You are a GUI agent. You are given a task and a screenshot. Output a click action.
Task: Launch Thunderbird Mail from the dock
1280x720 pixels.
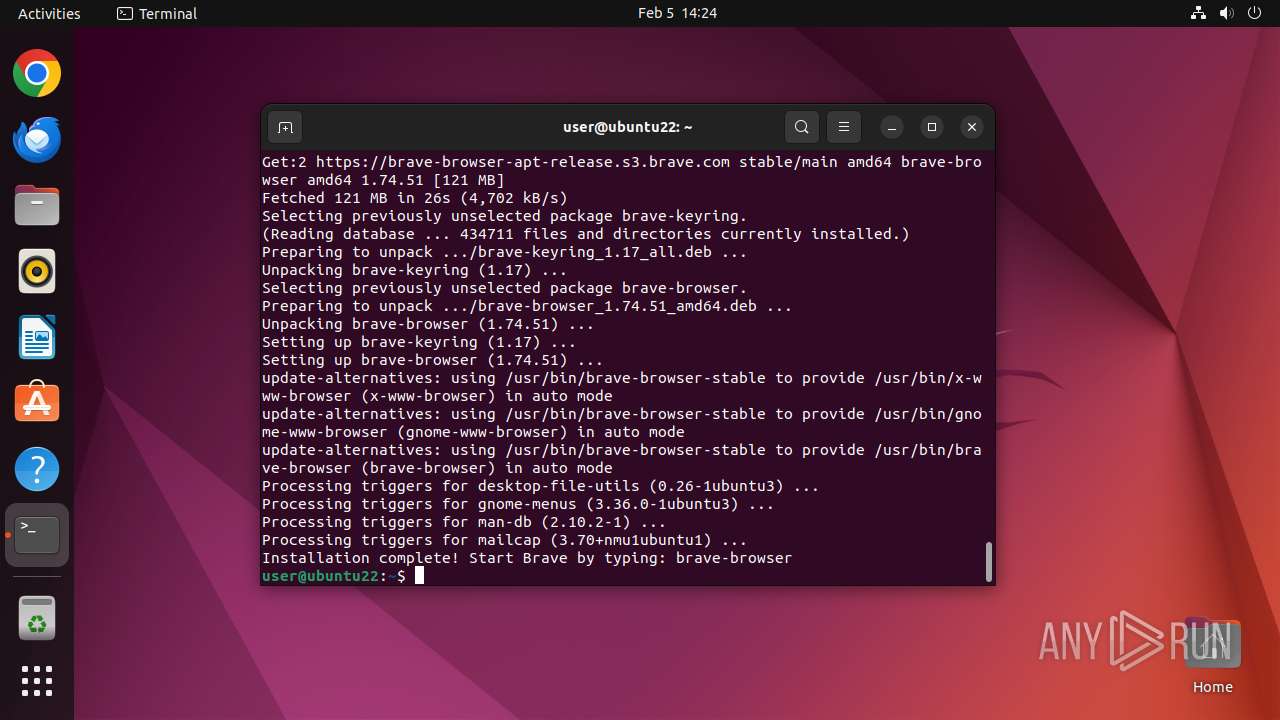coord(37,140)
